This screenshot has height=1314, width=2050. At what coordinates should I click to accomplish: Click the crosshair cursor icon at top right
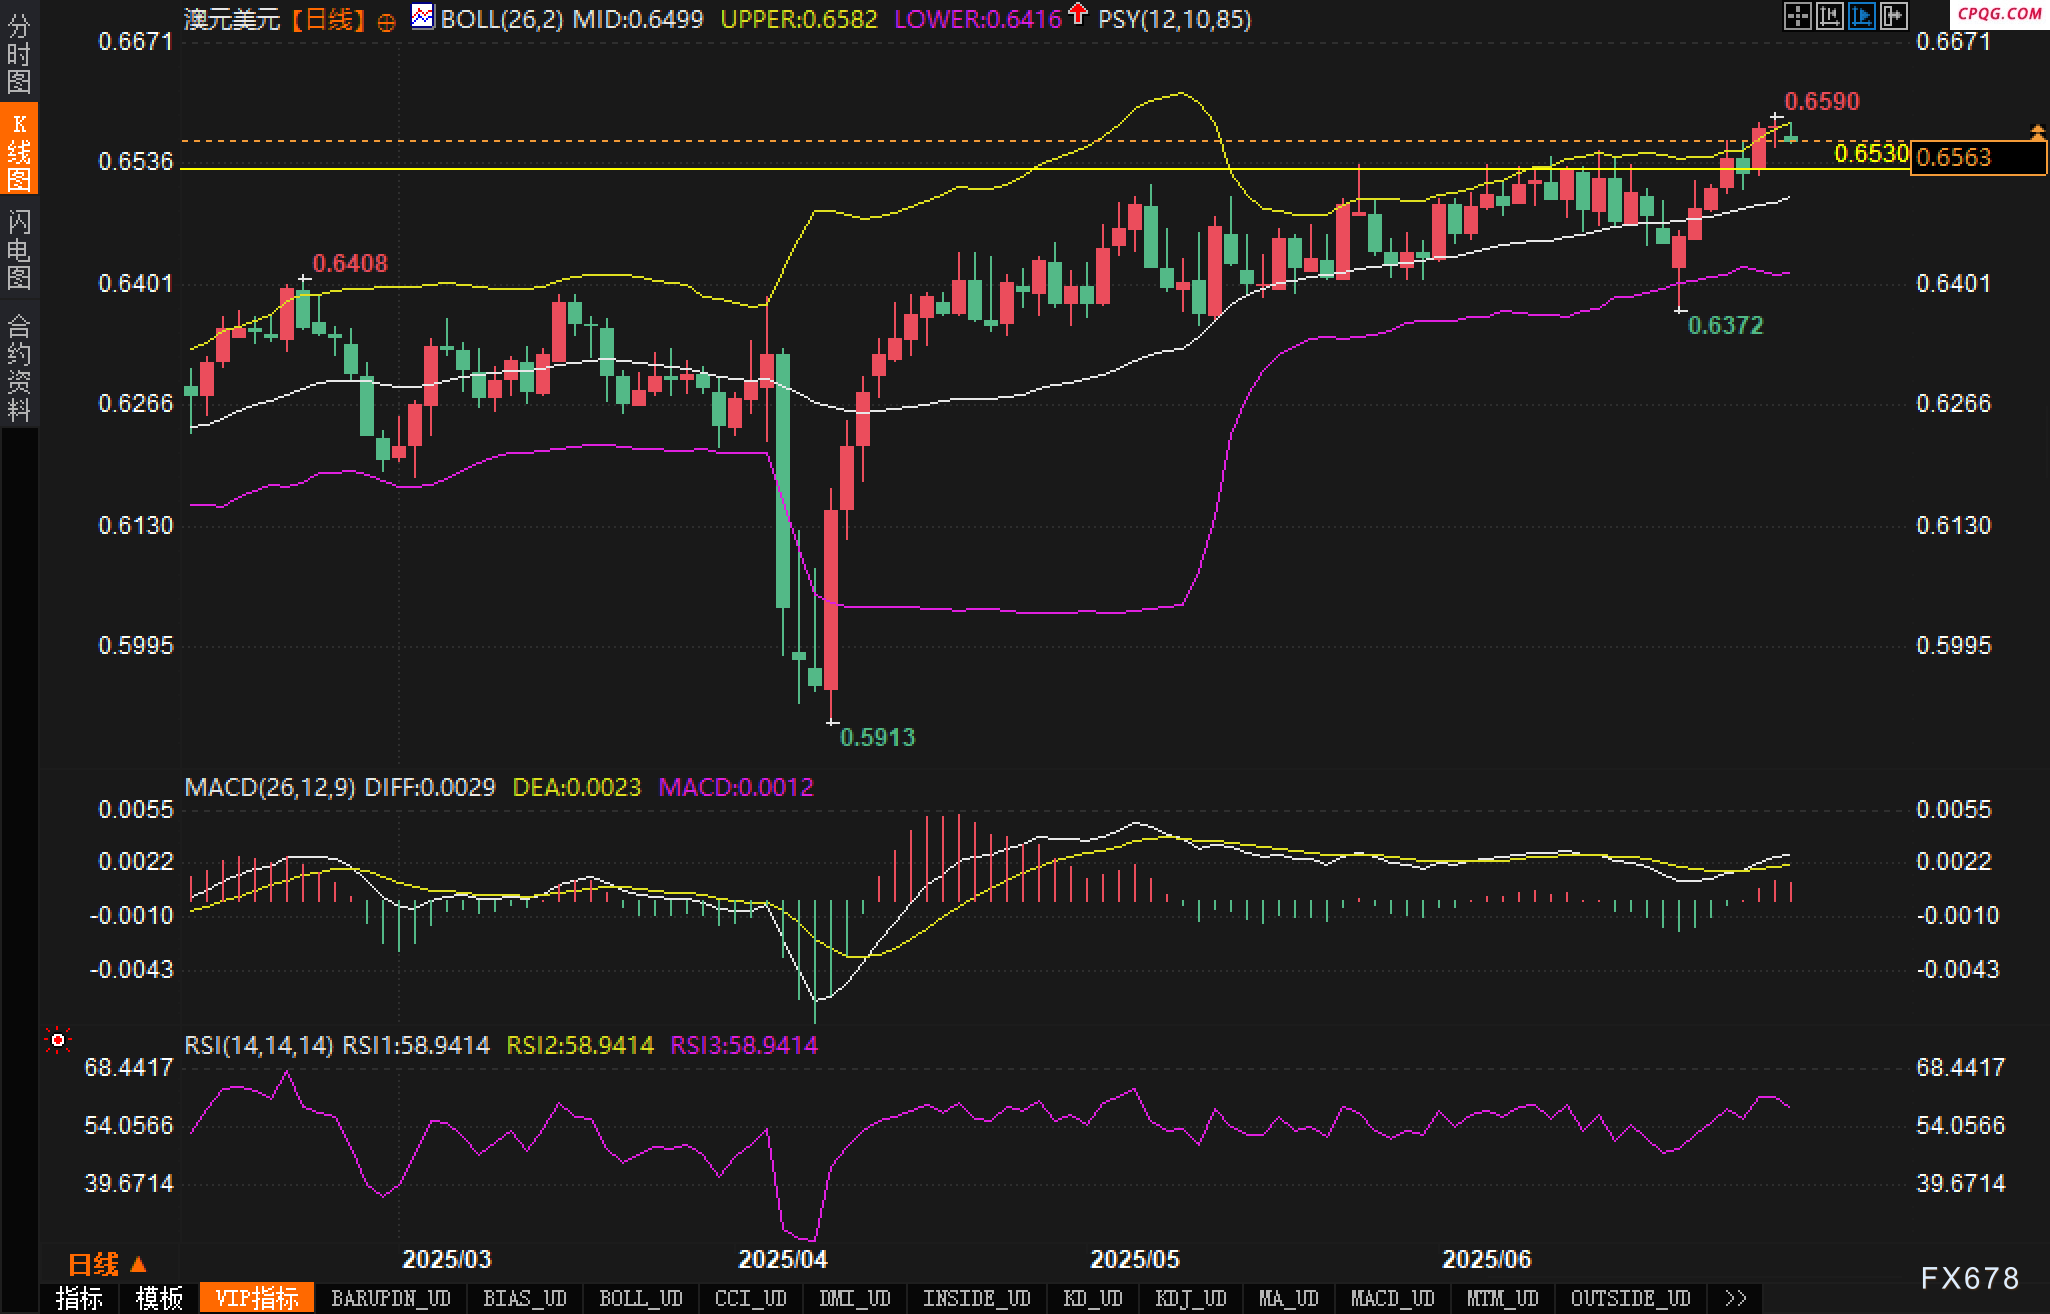pos(1797,16)
